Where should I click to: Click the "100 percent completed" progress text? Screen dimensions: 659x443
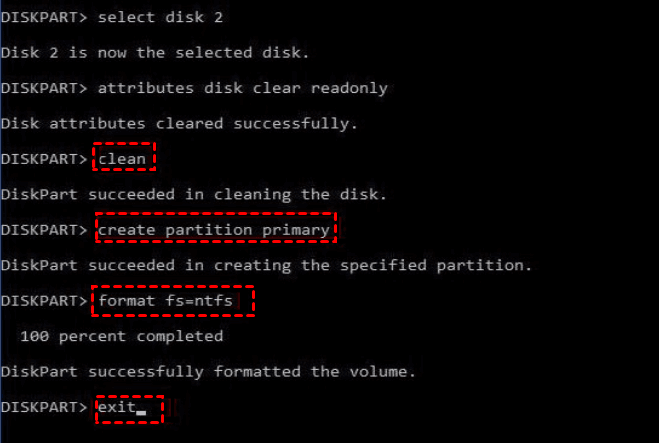[x=120, y=336]
